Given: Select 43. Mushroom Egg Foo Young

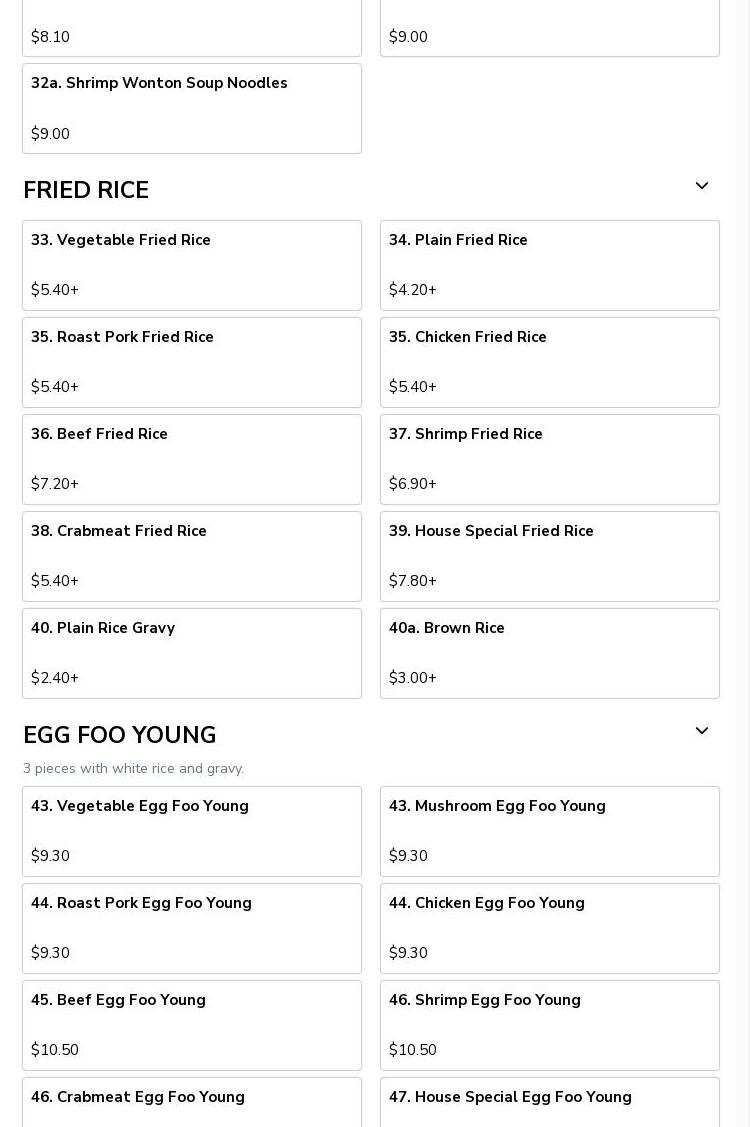Looking at the screenshot, I should tap(549, 831).
